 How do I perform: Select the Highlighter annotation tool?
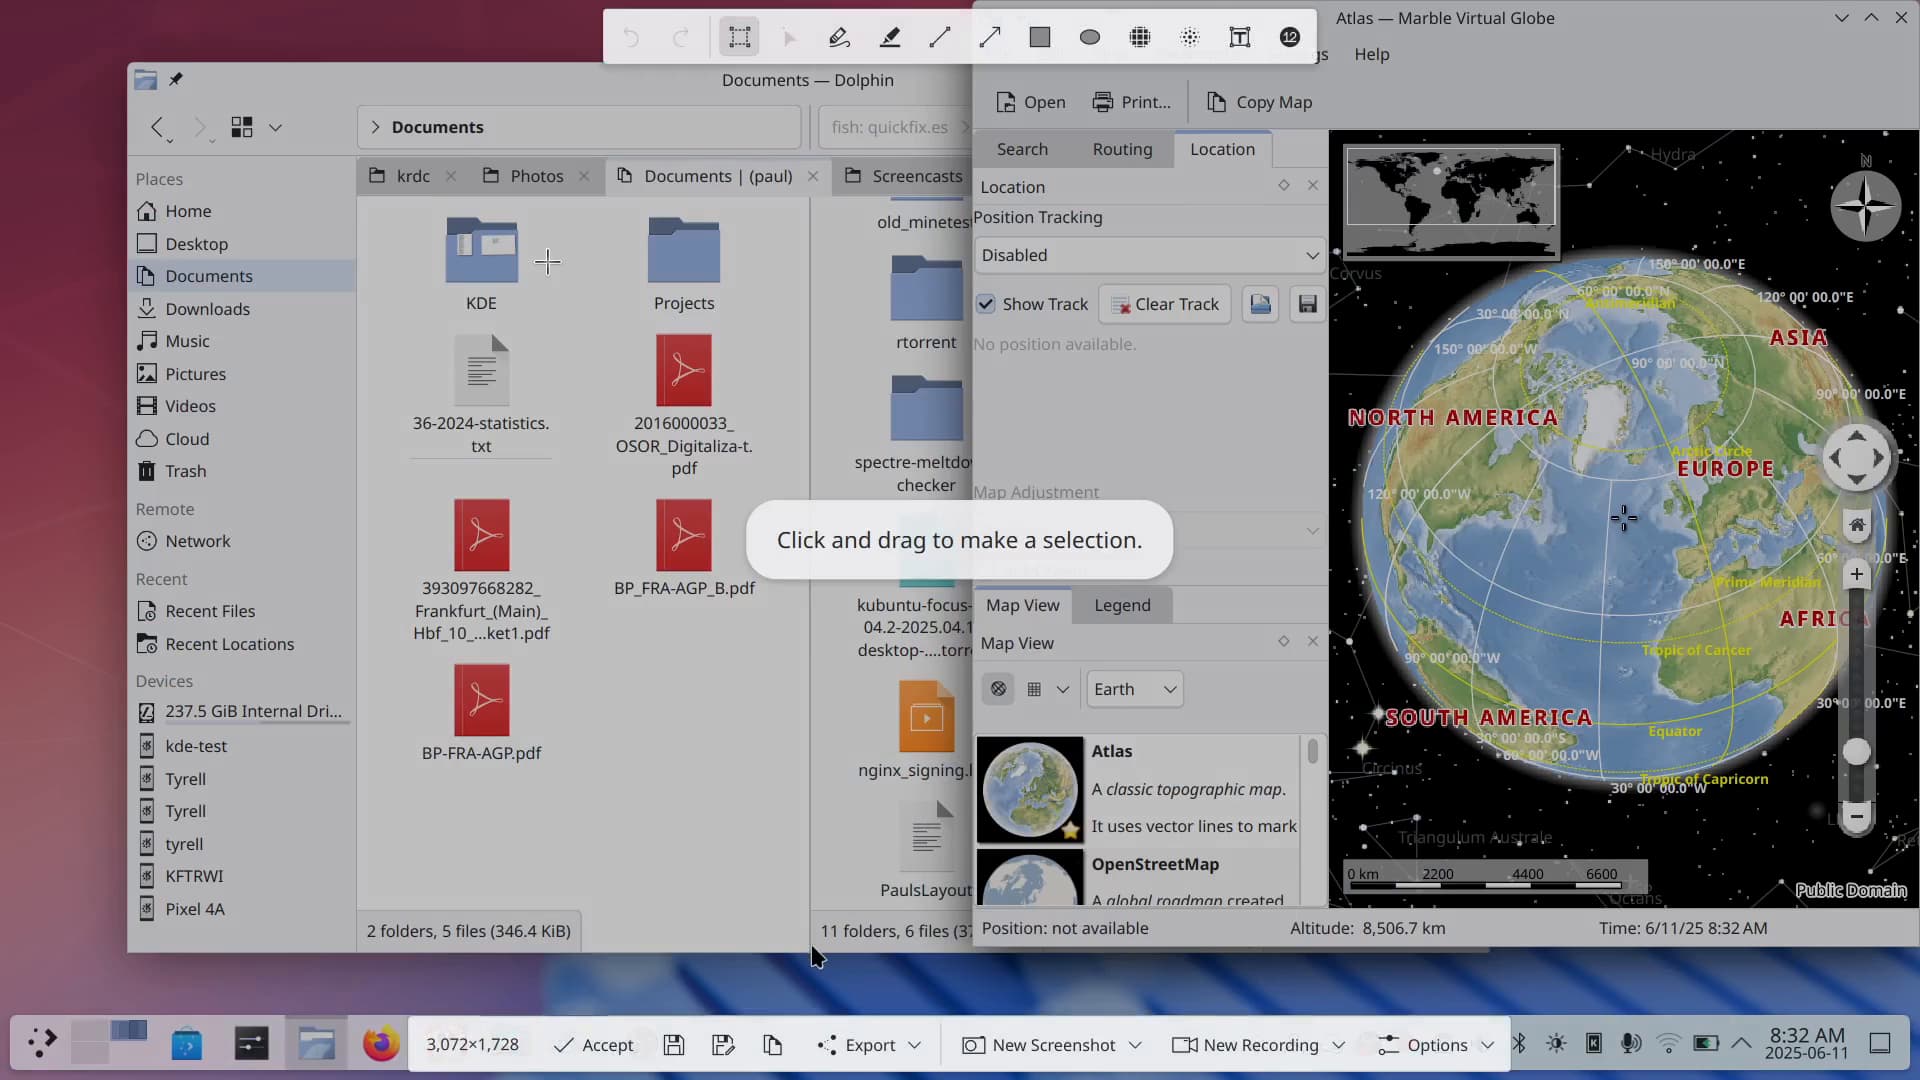[889, 37]
